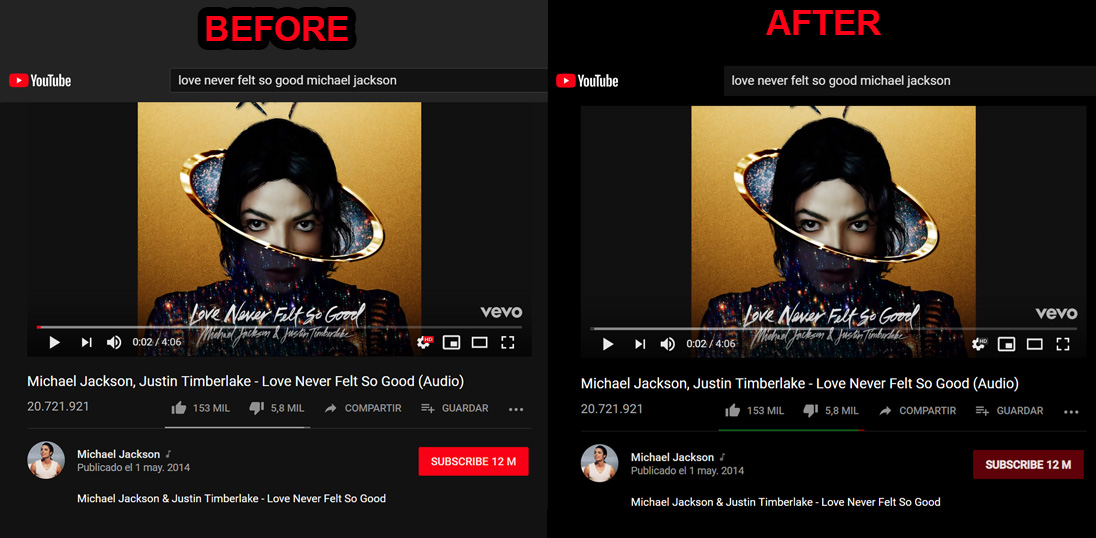Click the description line in AFTER panel

tap(786, 502)
